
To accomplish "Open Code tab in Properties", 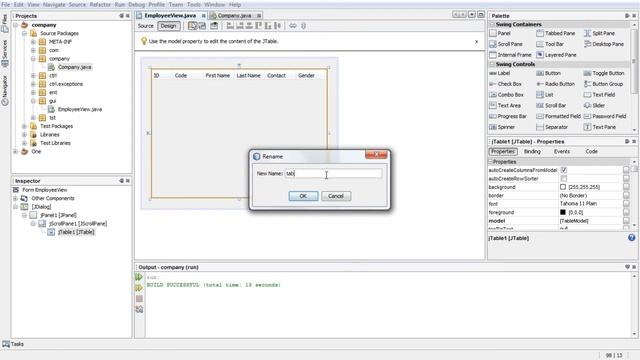I will tap(591, 151).
